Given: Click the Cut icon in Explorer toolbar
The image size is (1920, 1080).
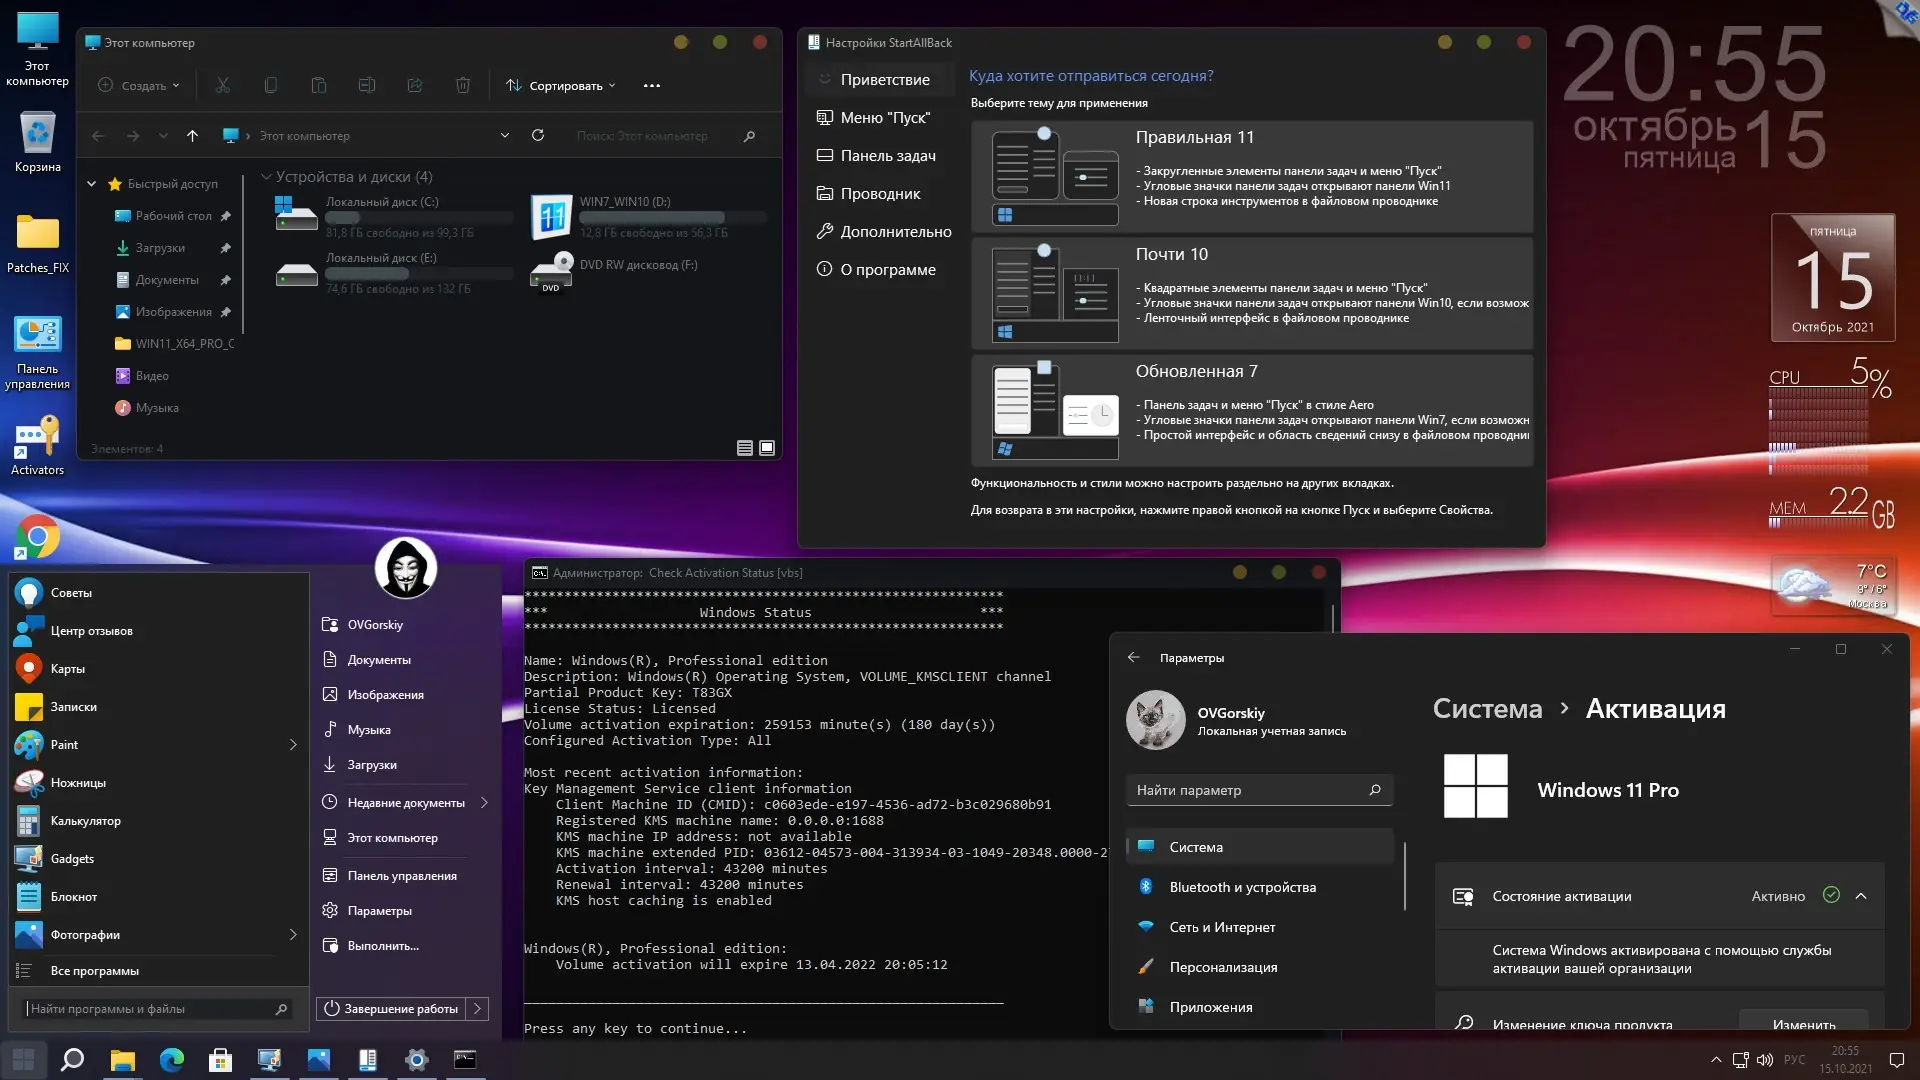Looking at the screenshot, I should point(223,86).
